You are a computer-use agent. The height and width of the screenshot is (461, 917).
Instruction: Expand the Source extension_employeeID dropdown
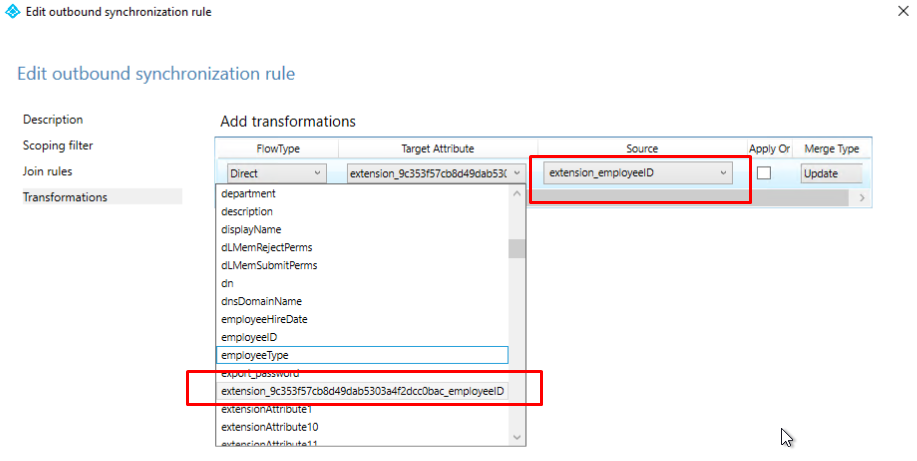pos(722,173)
